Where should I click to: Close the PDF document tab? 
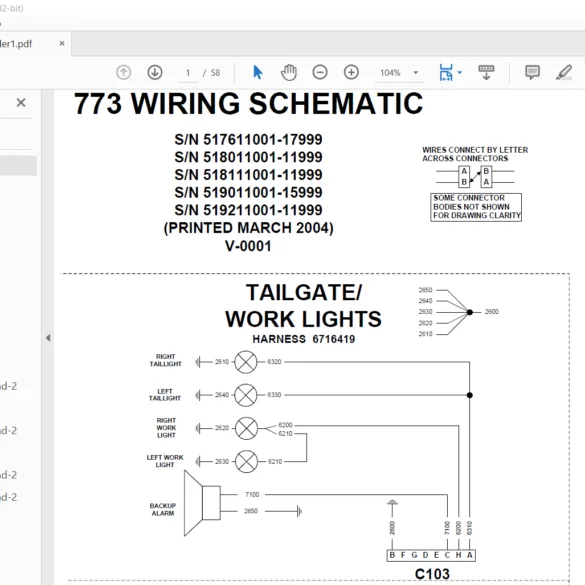[x=62, y=44]
